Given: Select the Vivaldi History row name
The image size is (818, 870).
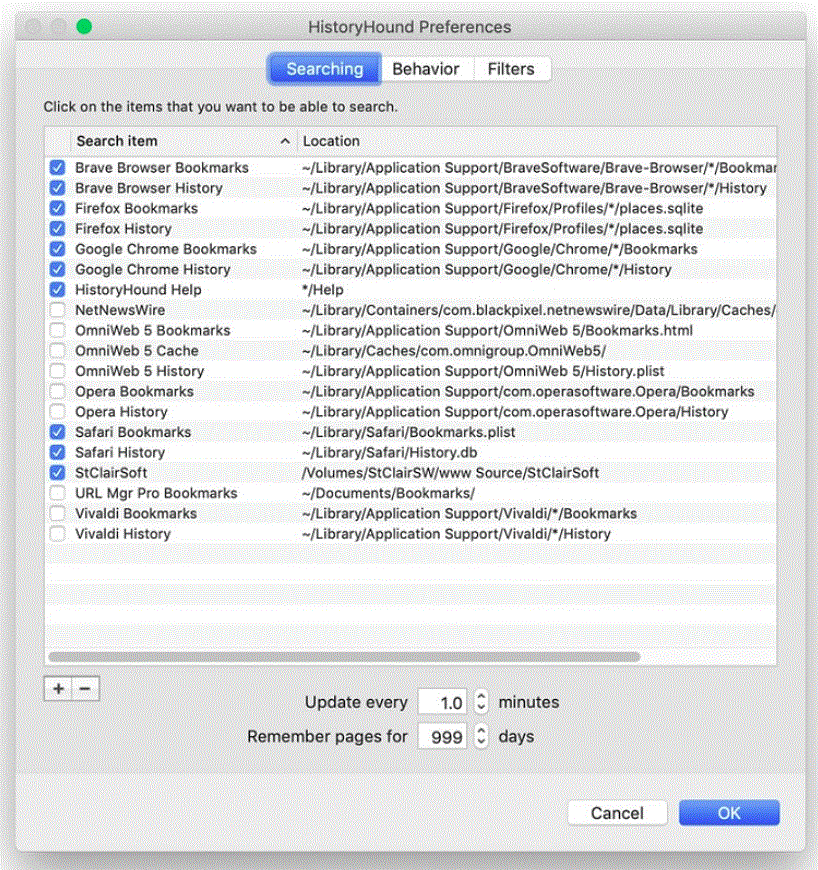Looking at the screenshot, I should pyautogui.click(x=123, y=534).
